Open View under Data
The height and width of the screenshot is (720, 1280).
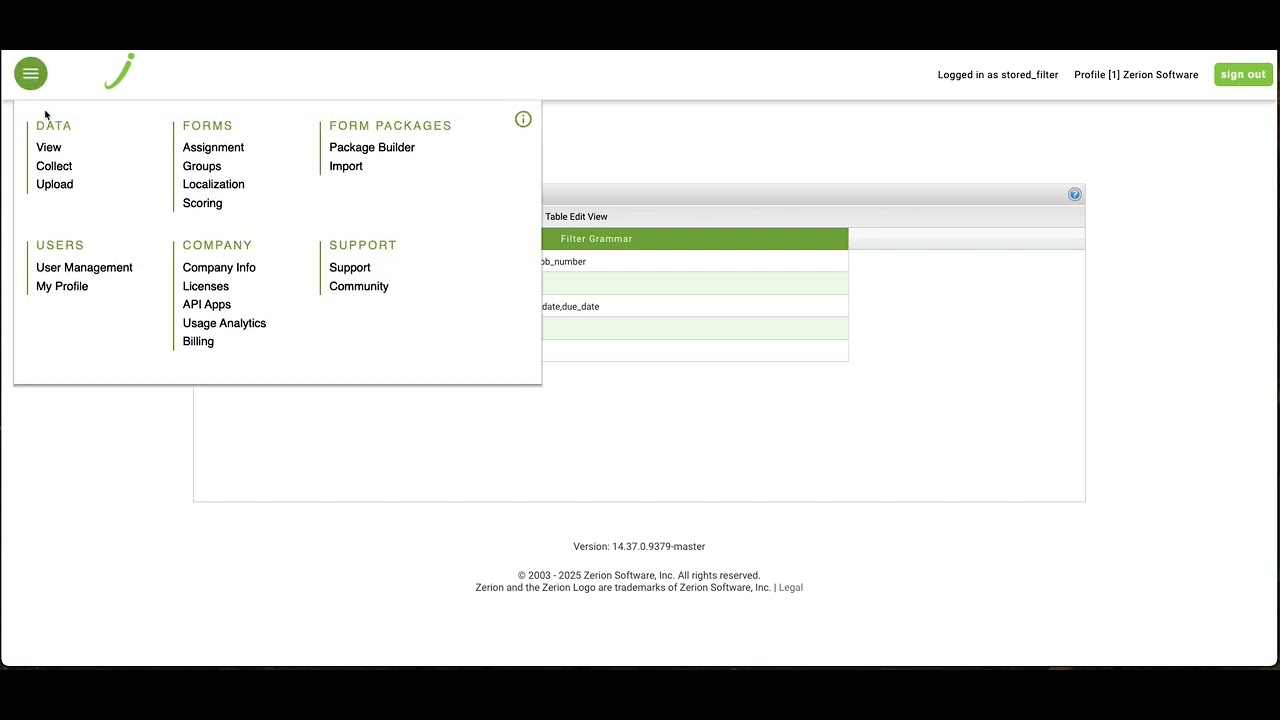click(49, 147)
